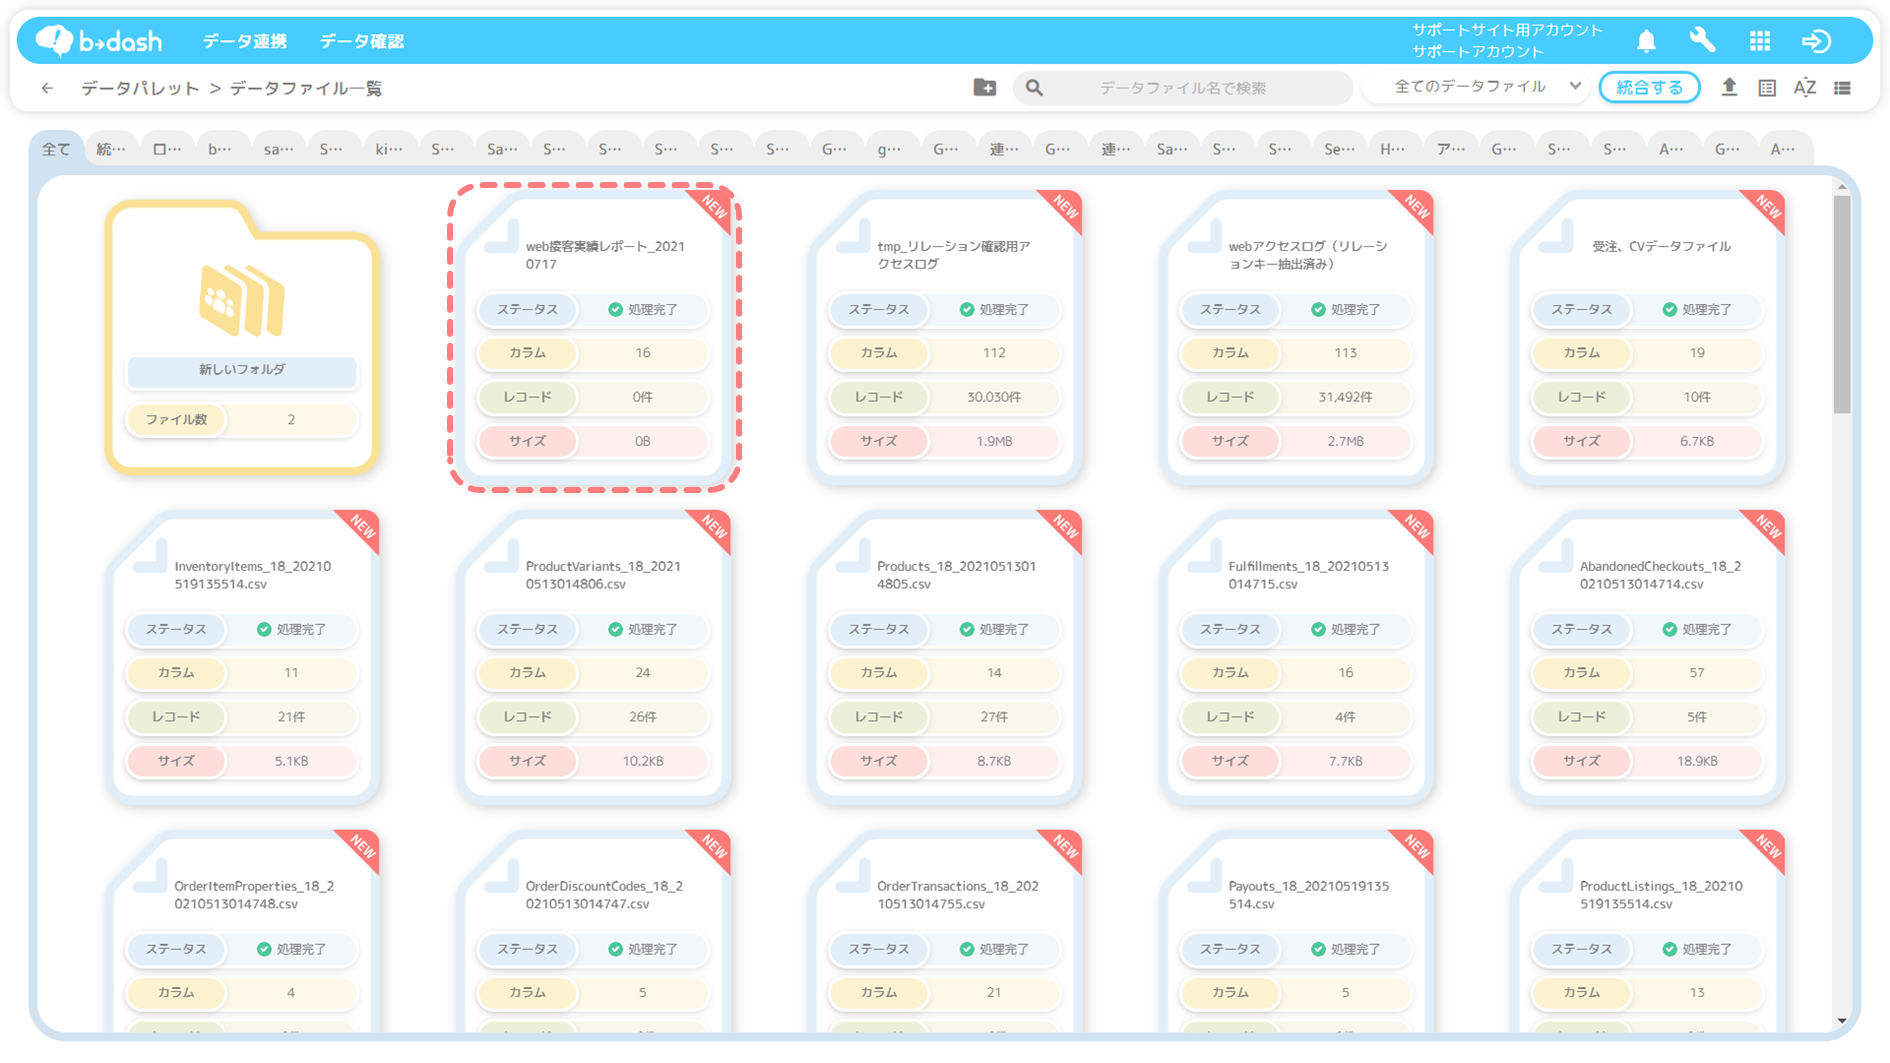Screen dimensions: 1890x1063
Task: Click file icon on Payouts card
Action: pos(1204,877)
